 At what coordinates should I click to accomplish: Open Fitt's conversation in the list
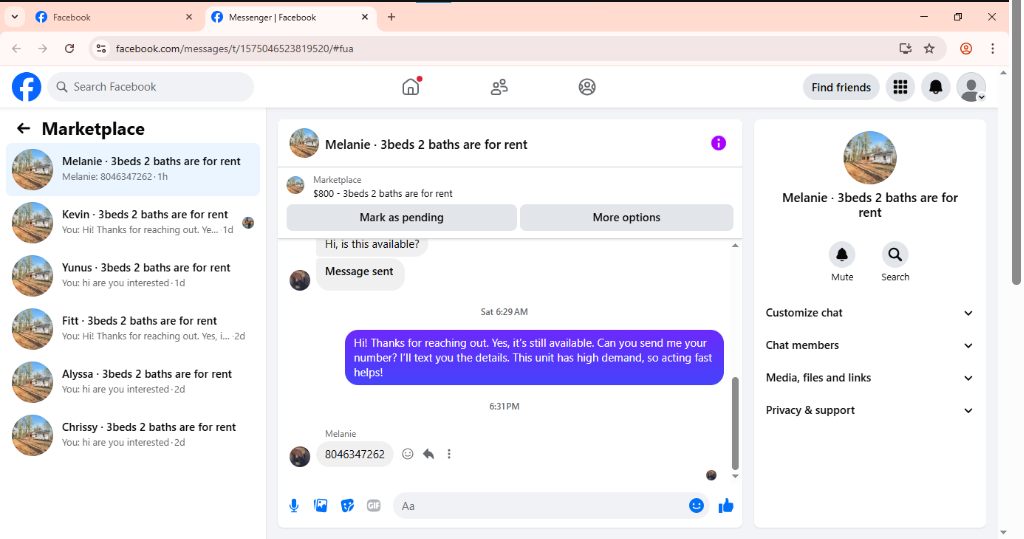coord(133,329)
